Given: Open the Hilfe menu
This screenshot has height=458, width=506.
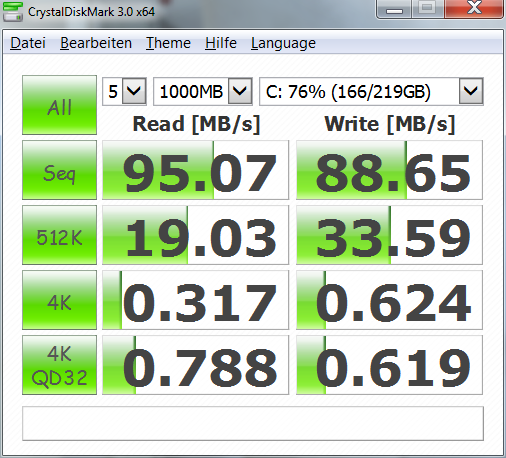Looking at the screenshot, I should click(x=221, y=43).
